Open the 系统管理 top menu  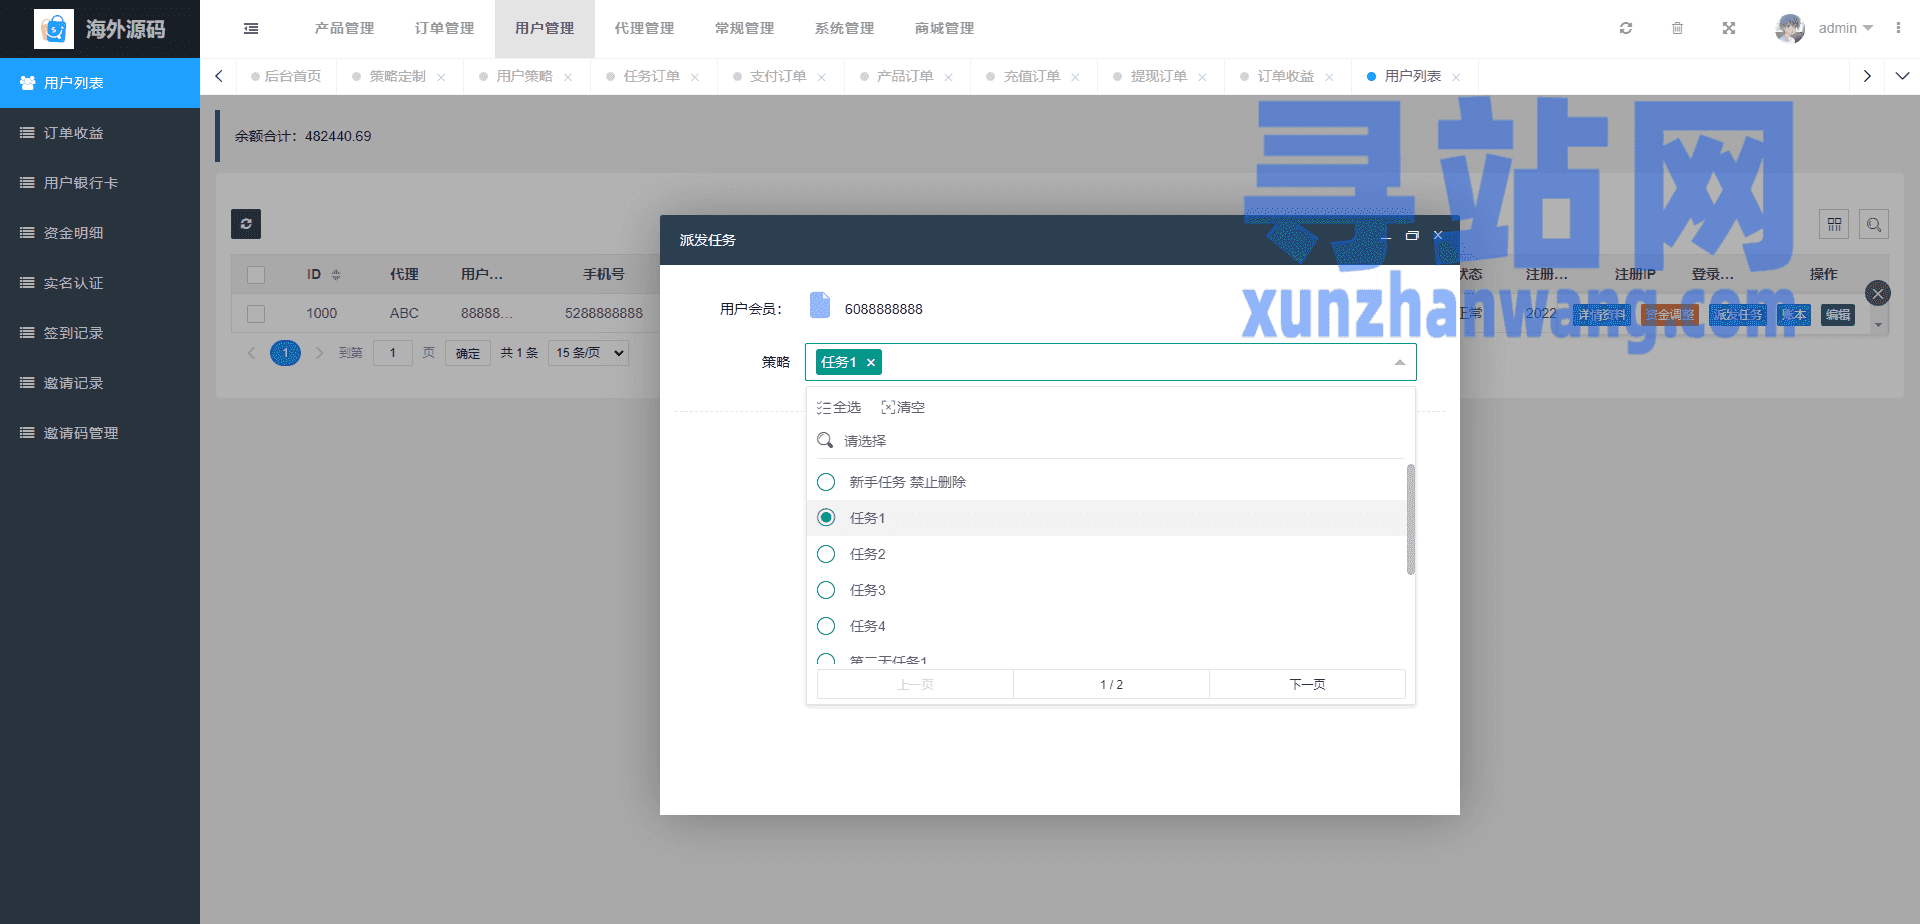pyautogui.click(x=844, y=28)
